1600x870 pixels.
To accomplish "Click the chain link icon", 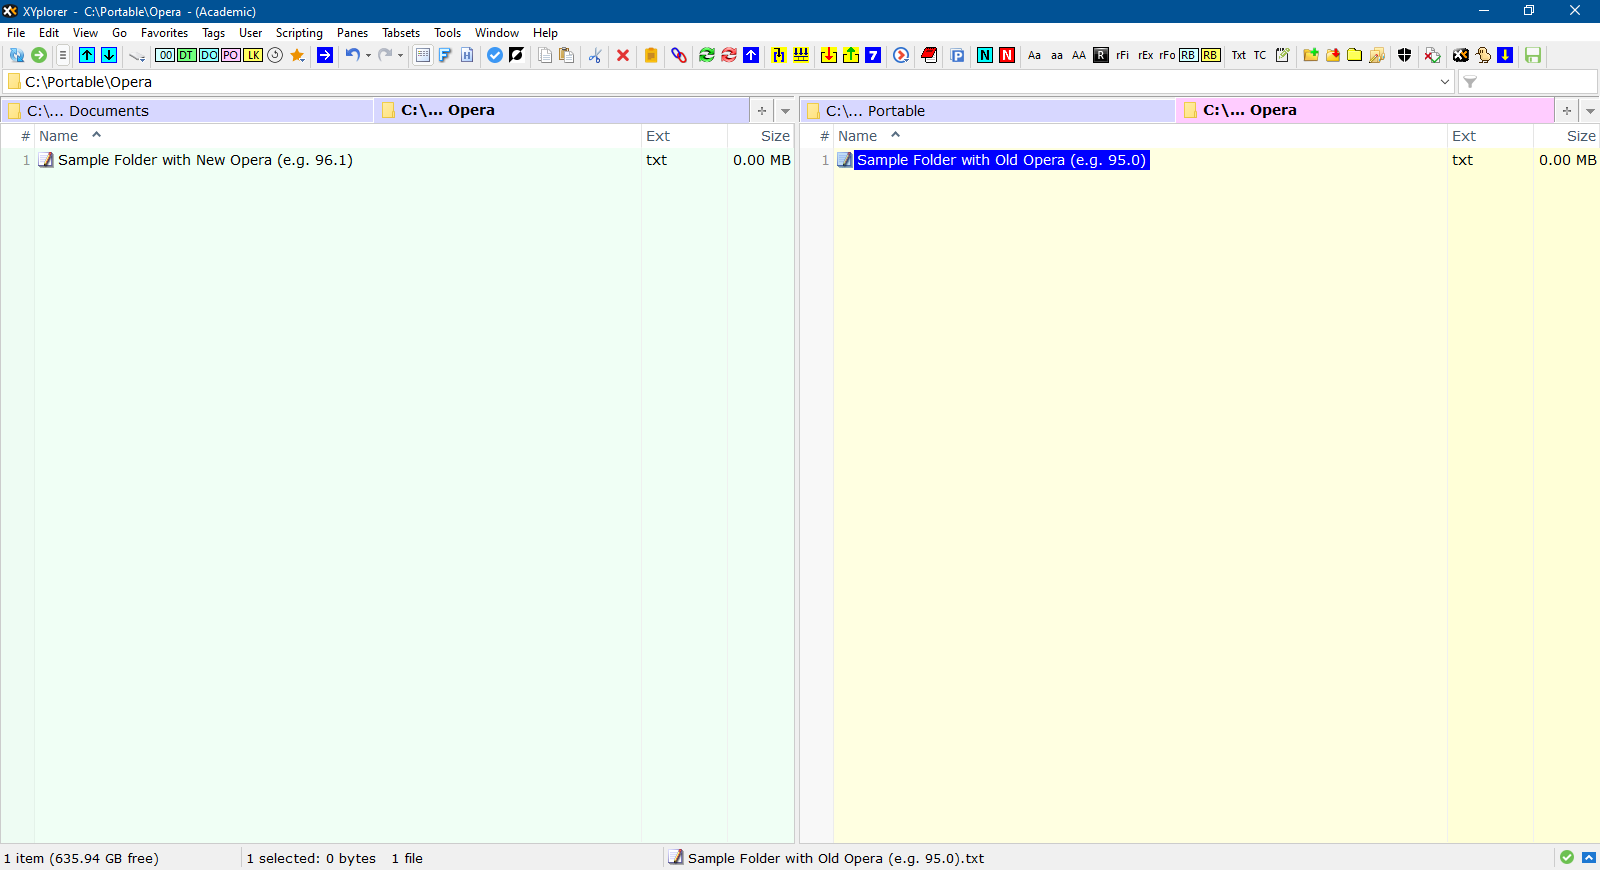I will tap(679, 55).
